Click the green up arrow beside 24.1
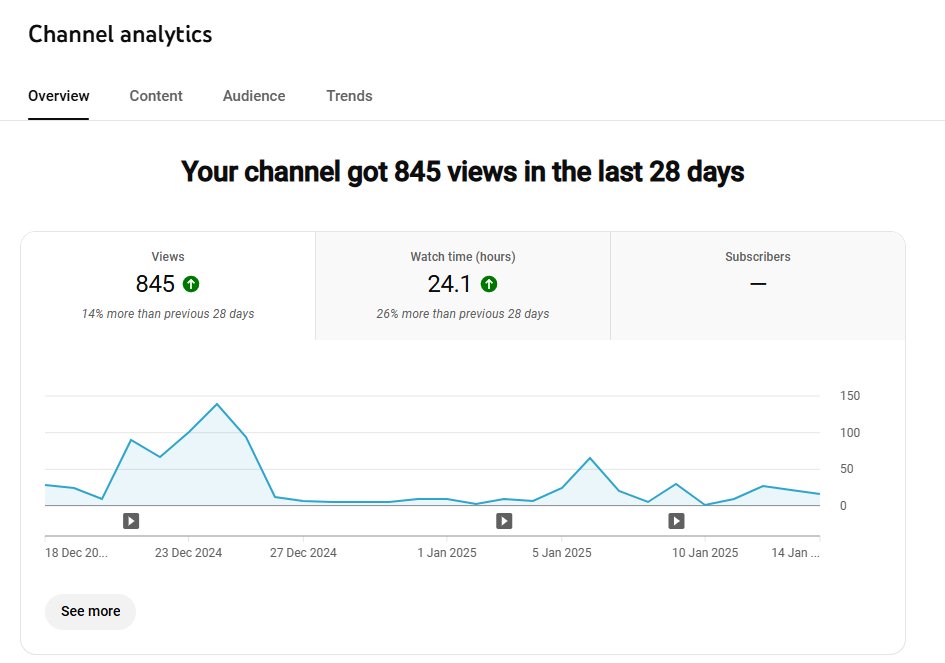This screenshot has width=945, height=663. [489, 284]
